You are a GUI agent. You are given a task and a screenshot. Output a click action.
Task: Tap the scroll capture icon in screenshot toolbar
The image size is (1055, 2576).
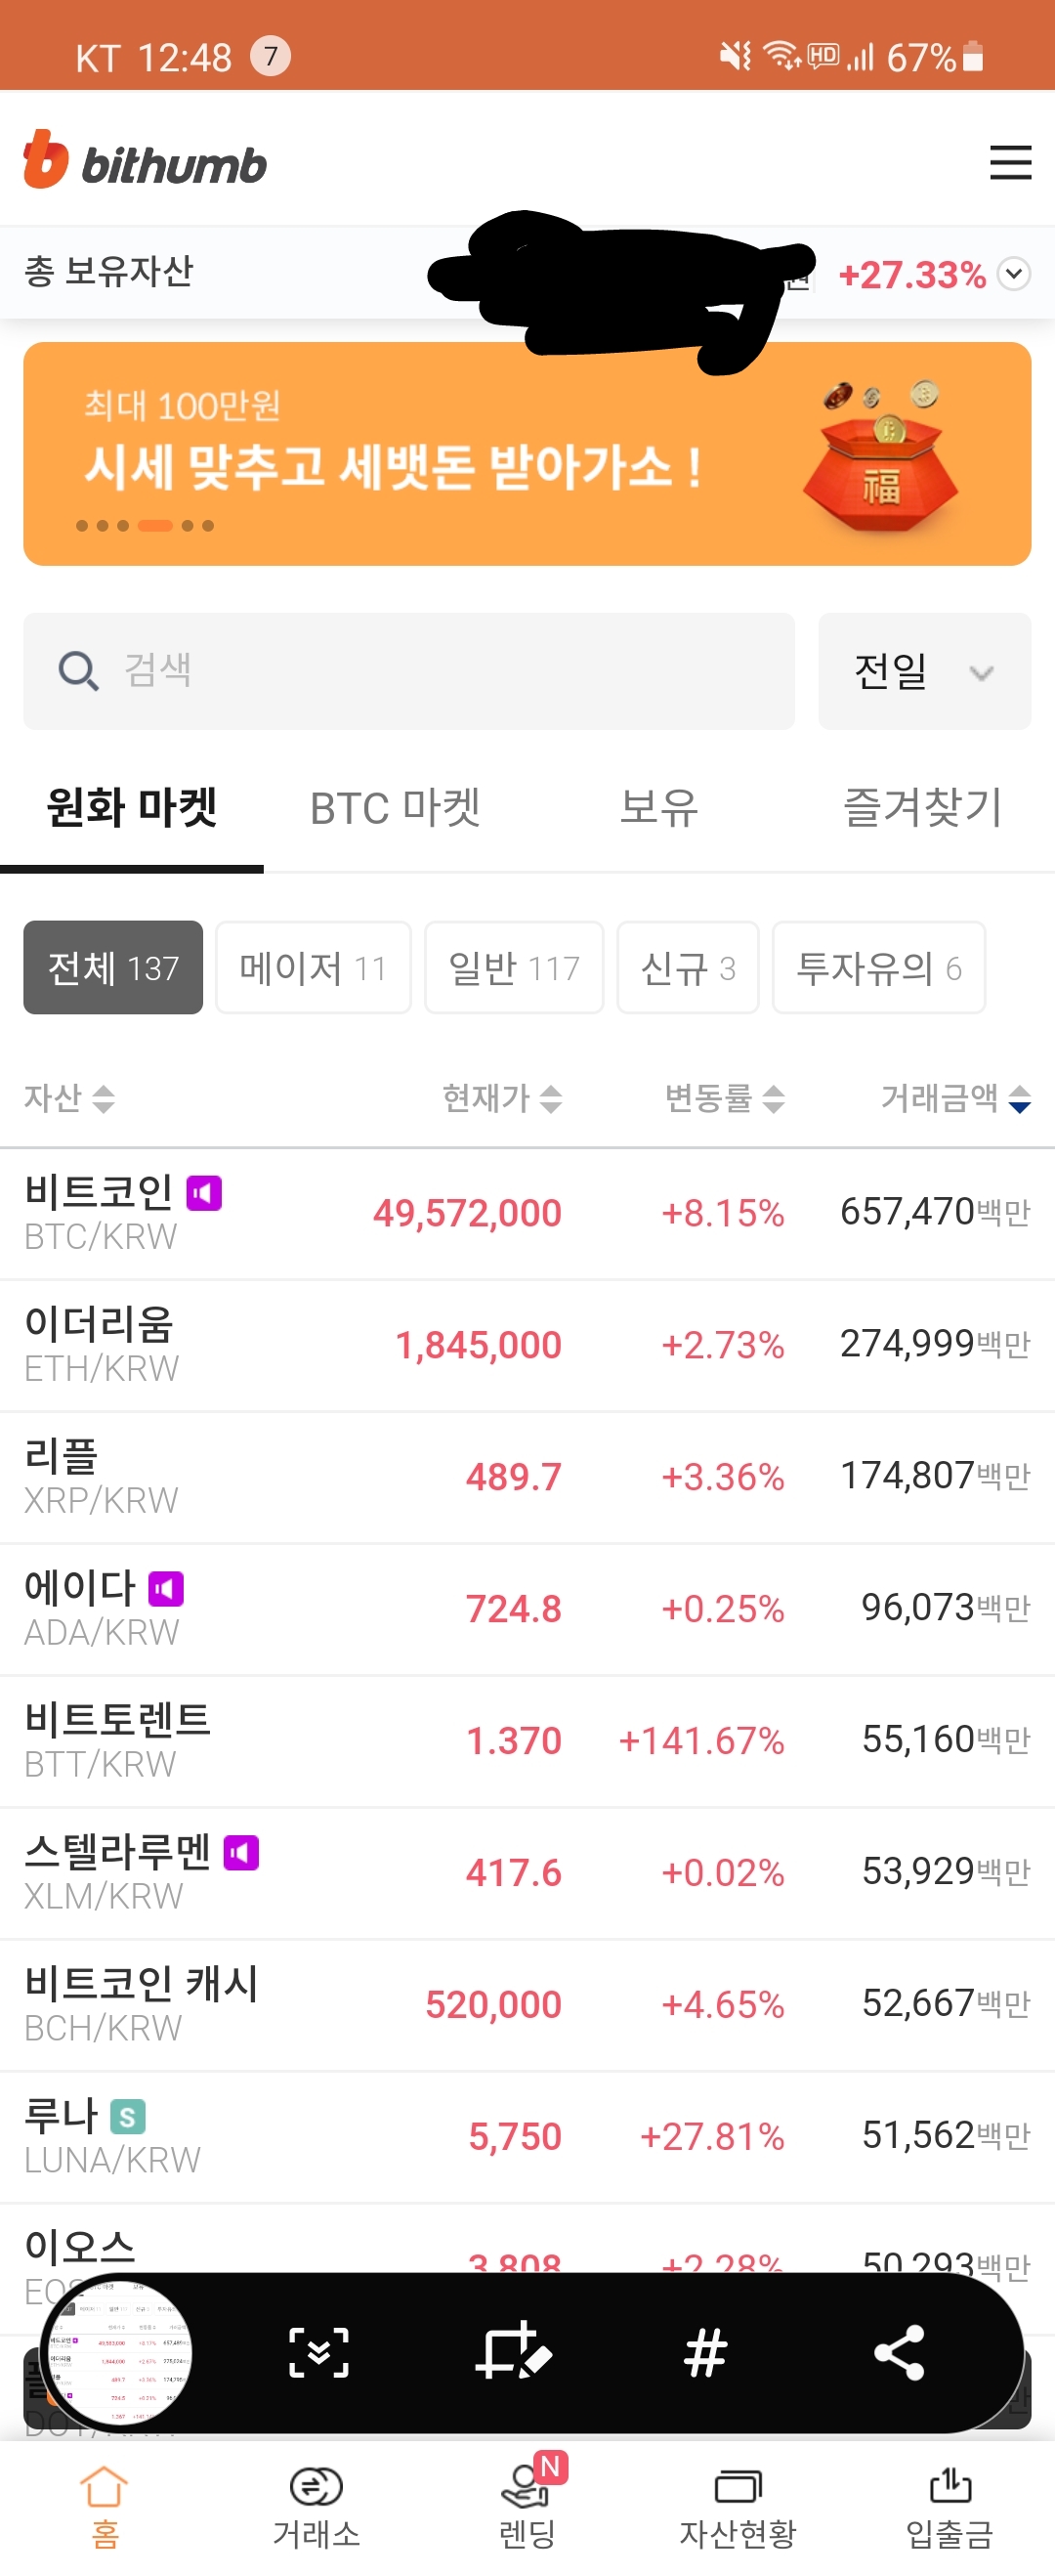point(318,2353)
